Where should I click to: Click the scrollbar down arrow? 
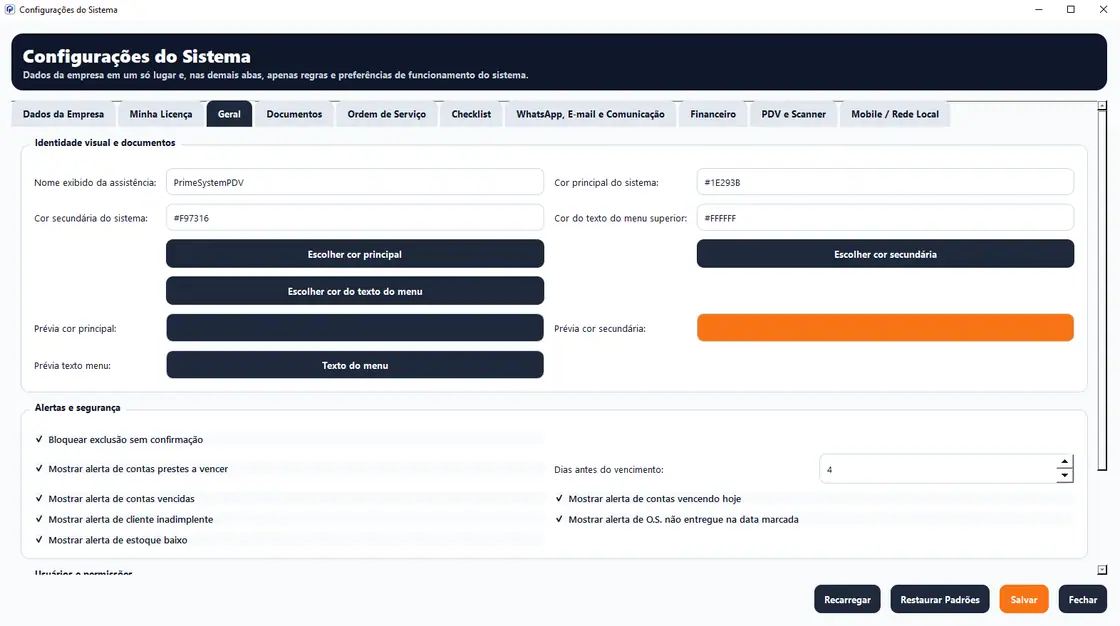[x=1102, y=570]
